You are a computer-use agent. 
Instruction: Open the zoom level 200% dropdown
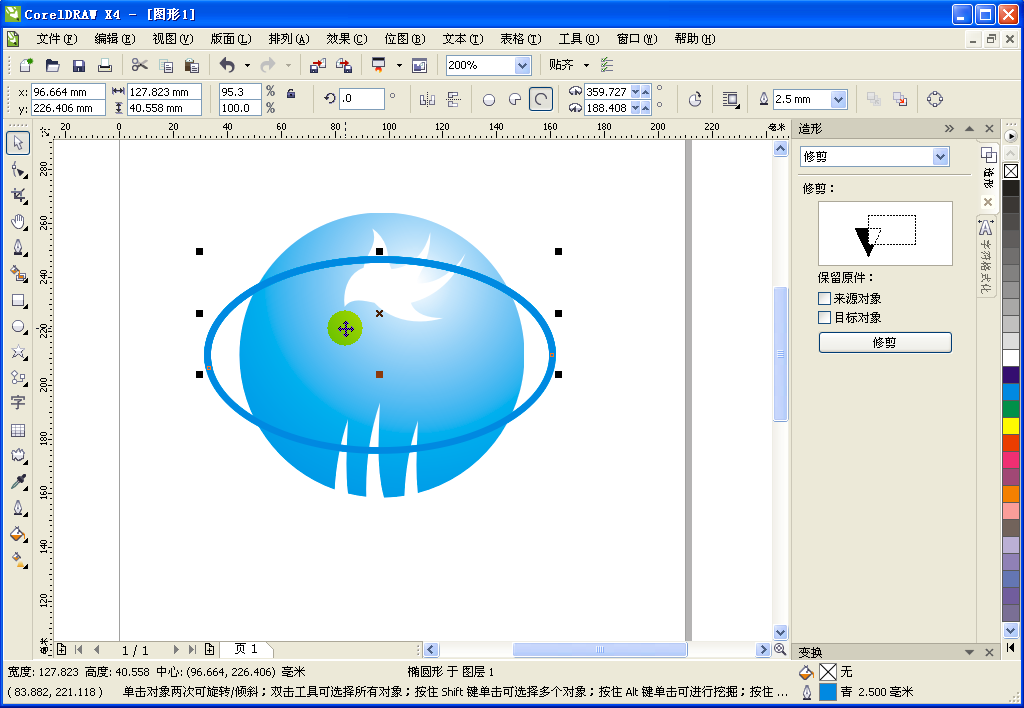[x=522, y=65]
